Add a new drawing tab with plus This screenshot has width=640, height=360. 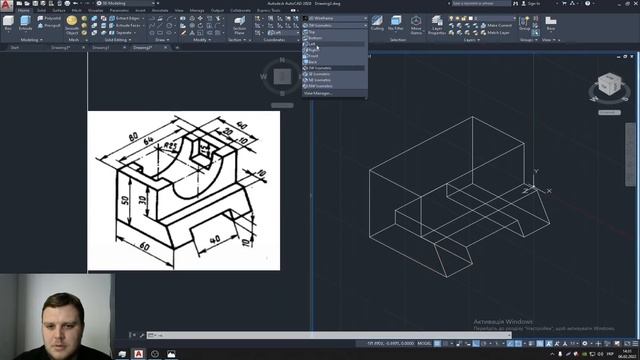pyautogui.click(x=177, y=47)
